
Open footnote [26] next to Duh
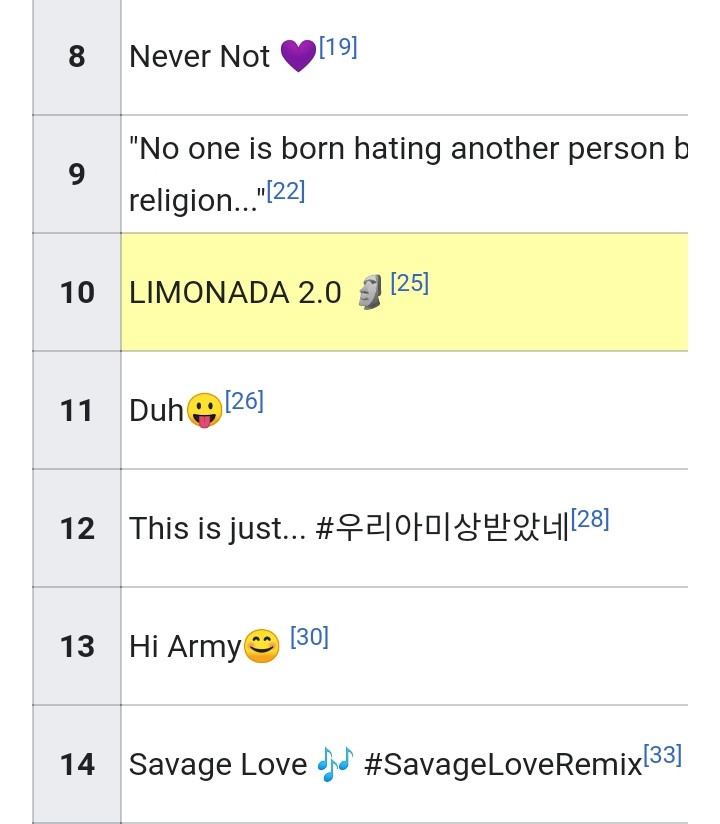(x=244, y=401)
